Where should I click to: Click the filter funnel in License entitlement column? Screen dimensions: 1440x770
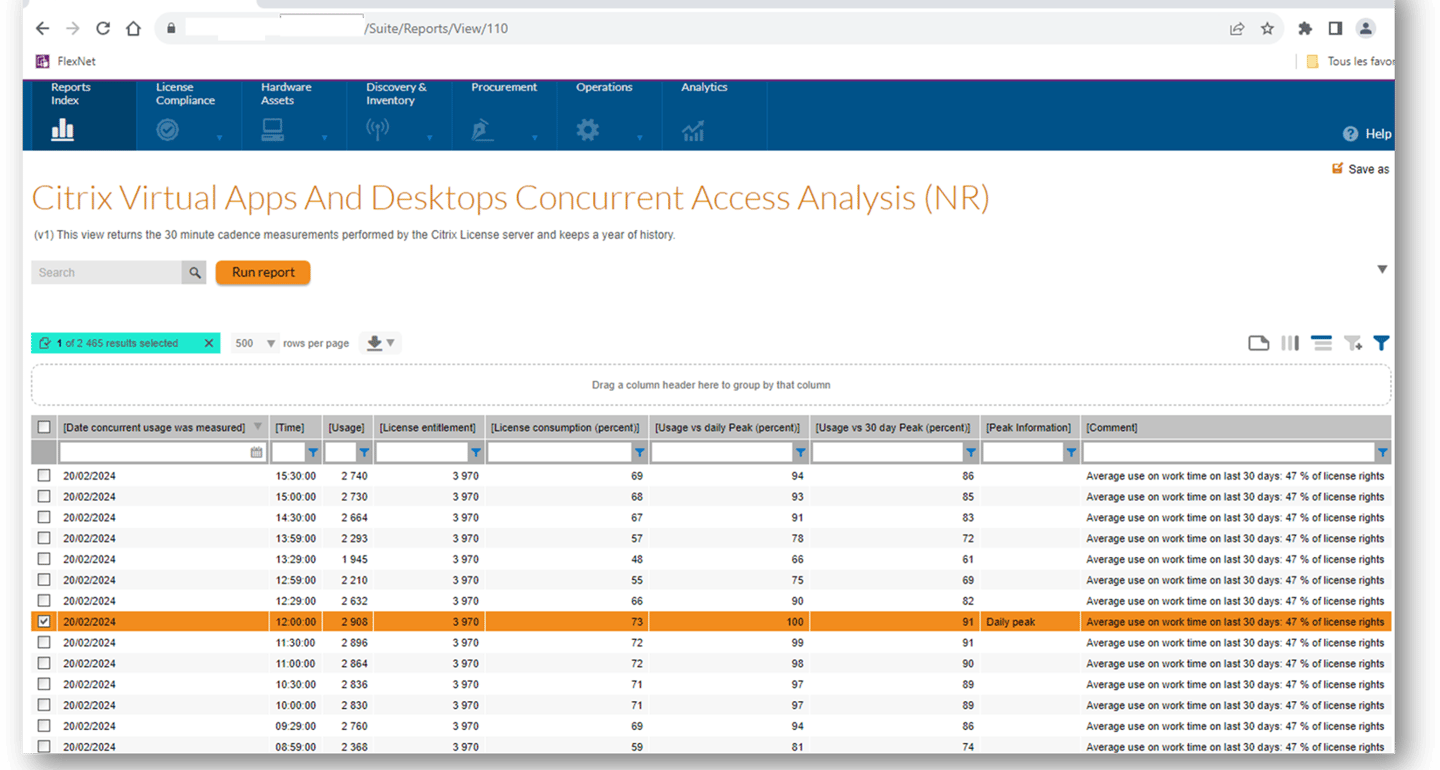[476, 453]
